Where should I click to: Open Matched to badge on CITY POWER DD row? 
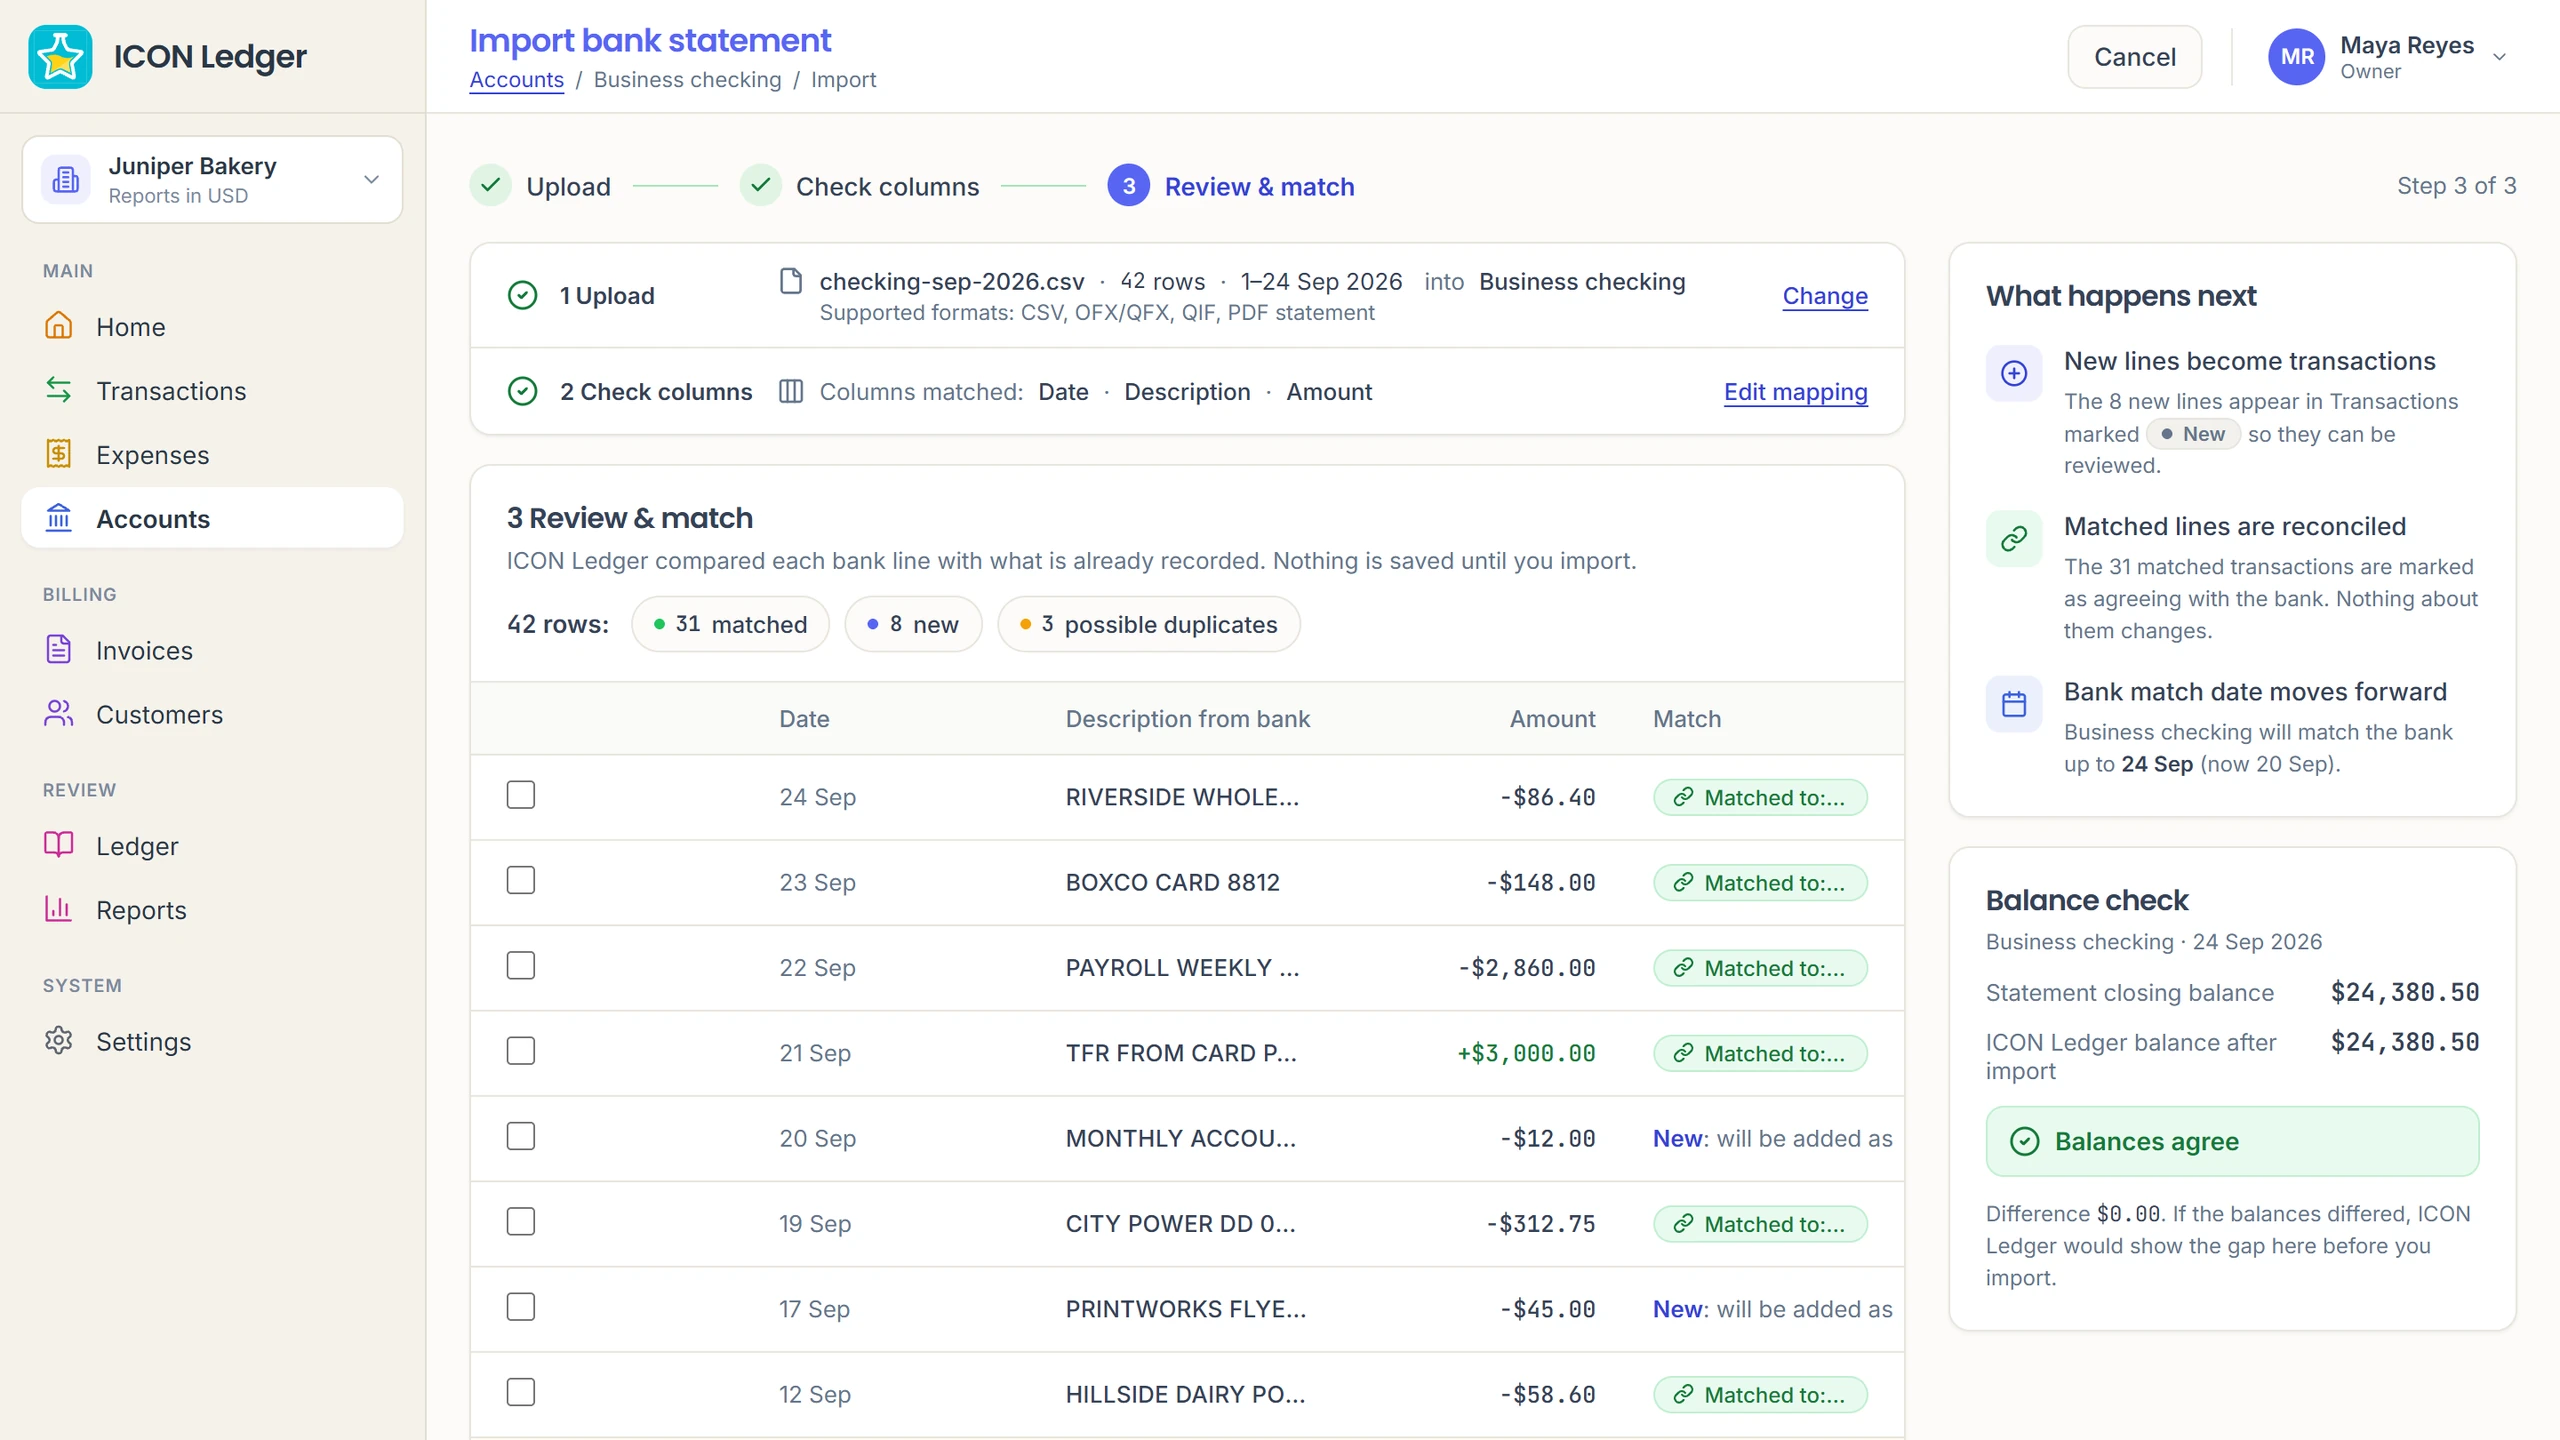click(x=1760, y=1224)
